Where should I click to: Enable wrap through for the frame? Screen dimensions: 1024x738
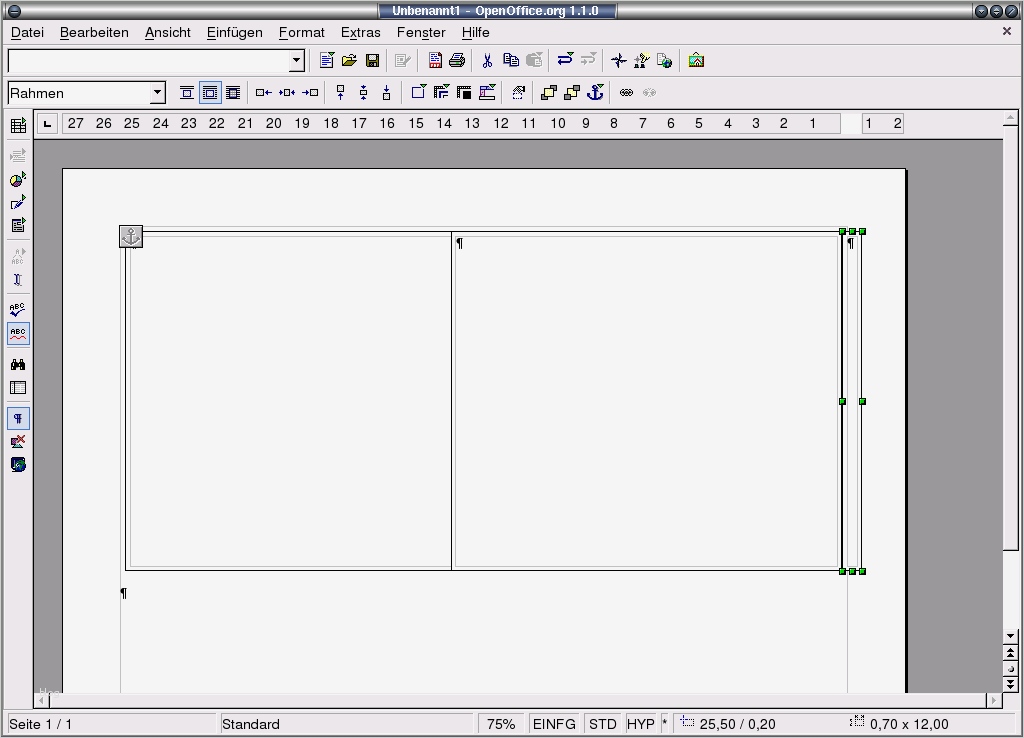(x=233, y=93)
